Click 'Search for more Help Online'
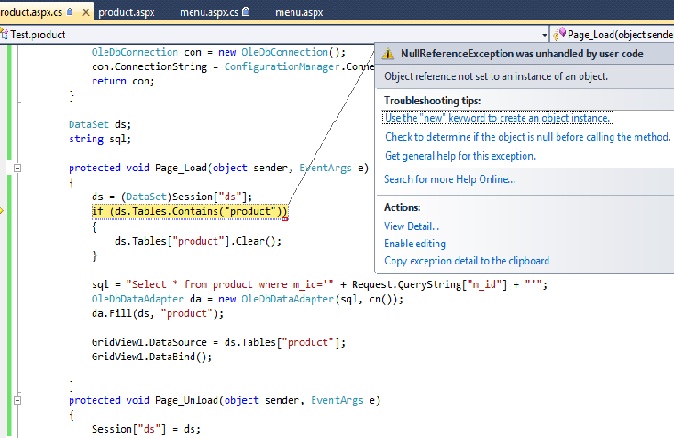Screen dimensions: 674x438 coord(450,179)
